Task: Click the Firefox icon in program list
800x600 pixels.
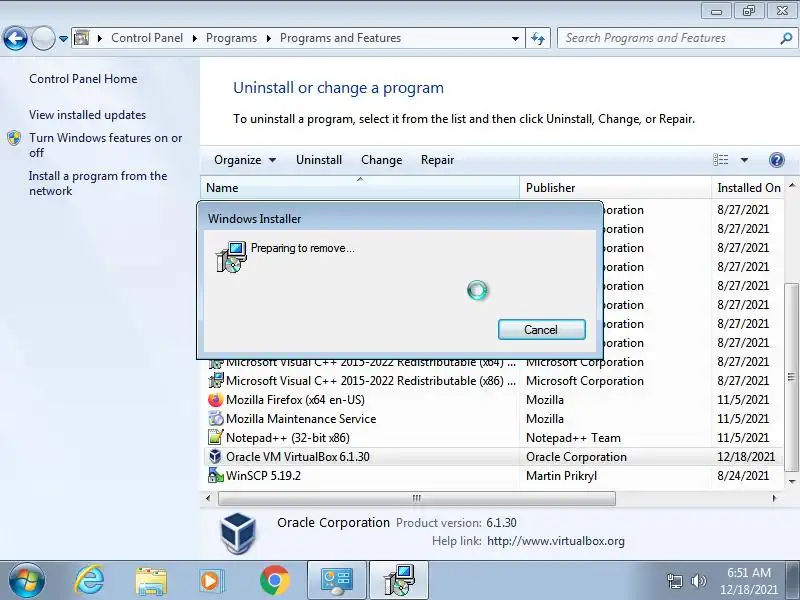Action: (x=216, y=399)
